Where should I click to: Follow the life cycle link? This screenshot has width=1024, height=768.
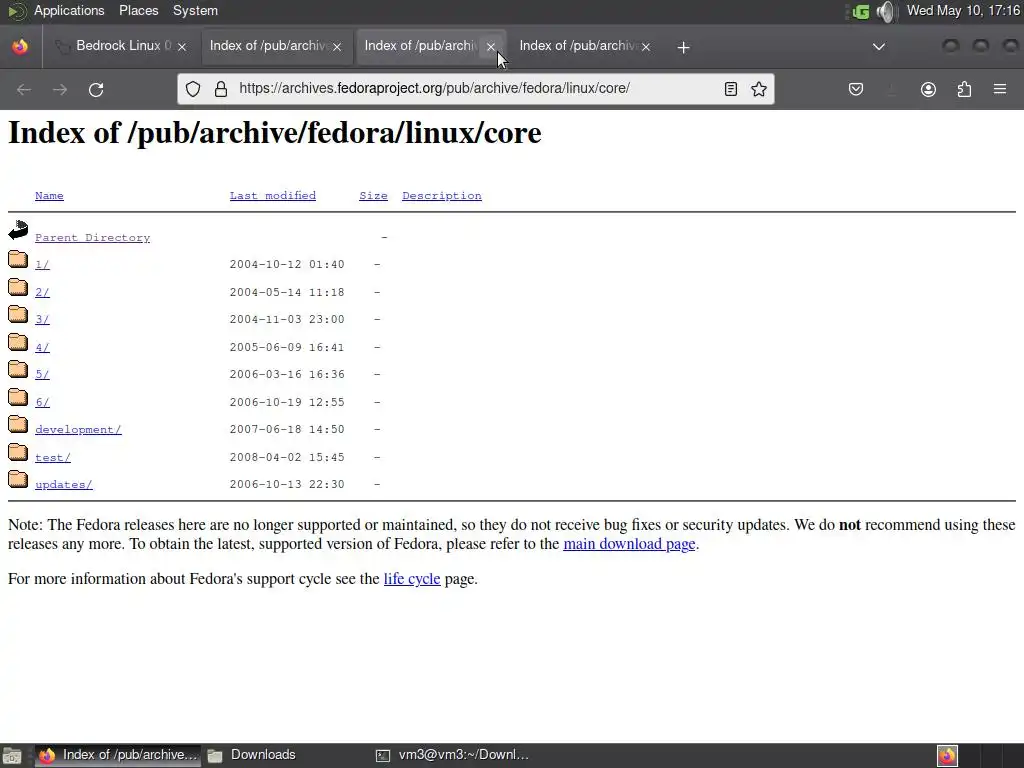(x=412, y=579)
